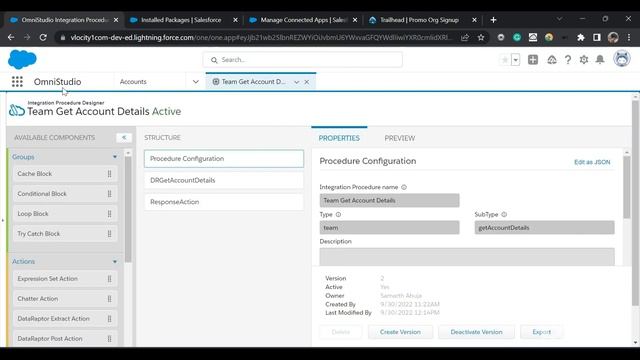Open the Trailhead guidance icon
640x360 pixels.
(x=551, y=60)
